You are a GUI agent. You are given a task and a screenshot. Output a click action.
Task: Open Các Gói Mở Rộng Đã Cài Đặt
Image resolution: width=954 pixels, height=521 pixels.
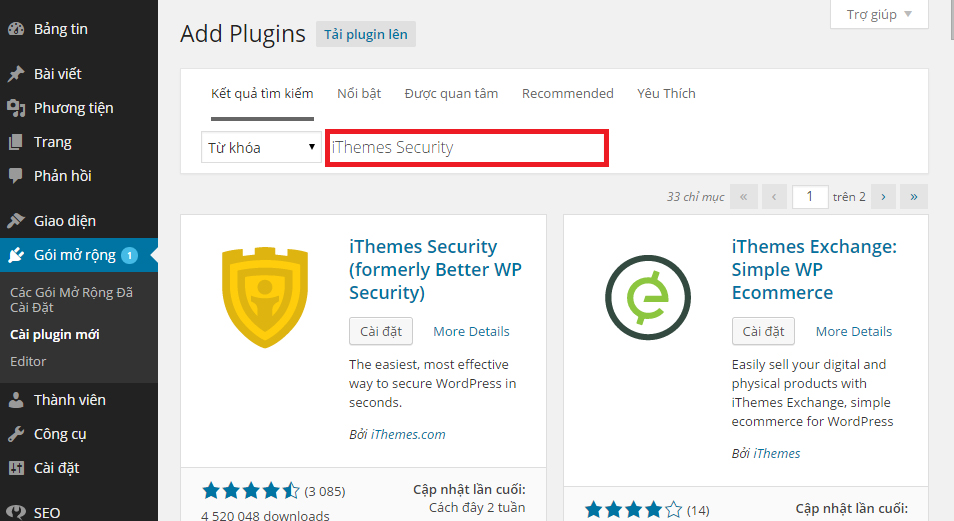click(71, 299)
